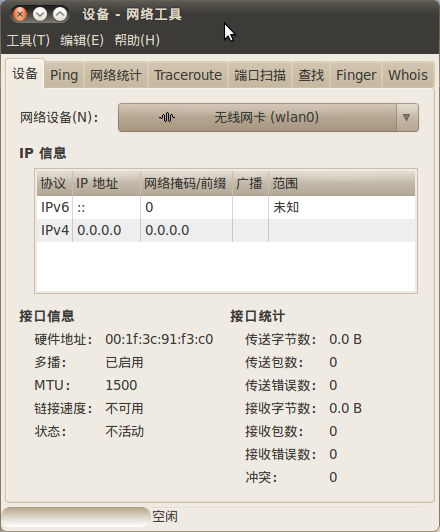Image resolution: width=440 pixels, height=532 pixels.
Task: Open the 帮助(H) menu
Action: coord(137,40)
